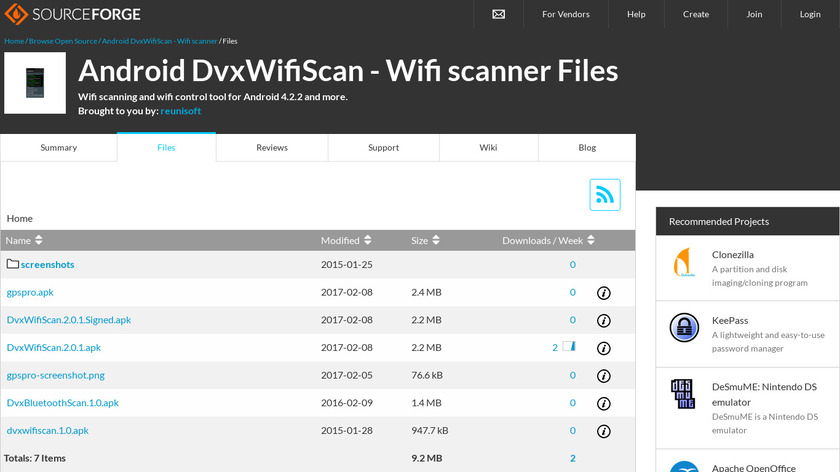Image resolution: width=840 pixels, height=472 pixels.
Task: Sort files by Name column arrows
Action: pyautogui.click(x=39, y=241)
